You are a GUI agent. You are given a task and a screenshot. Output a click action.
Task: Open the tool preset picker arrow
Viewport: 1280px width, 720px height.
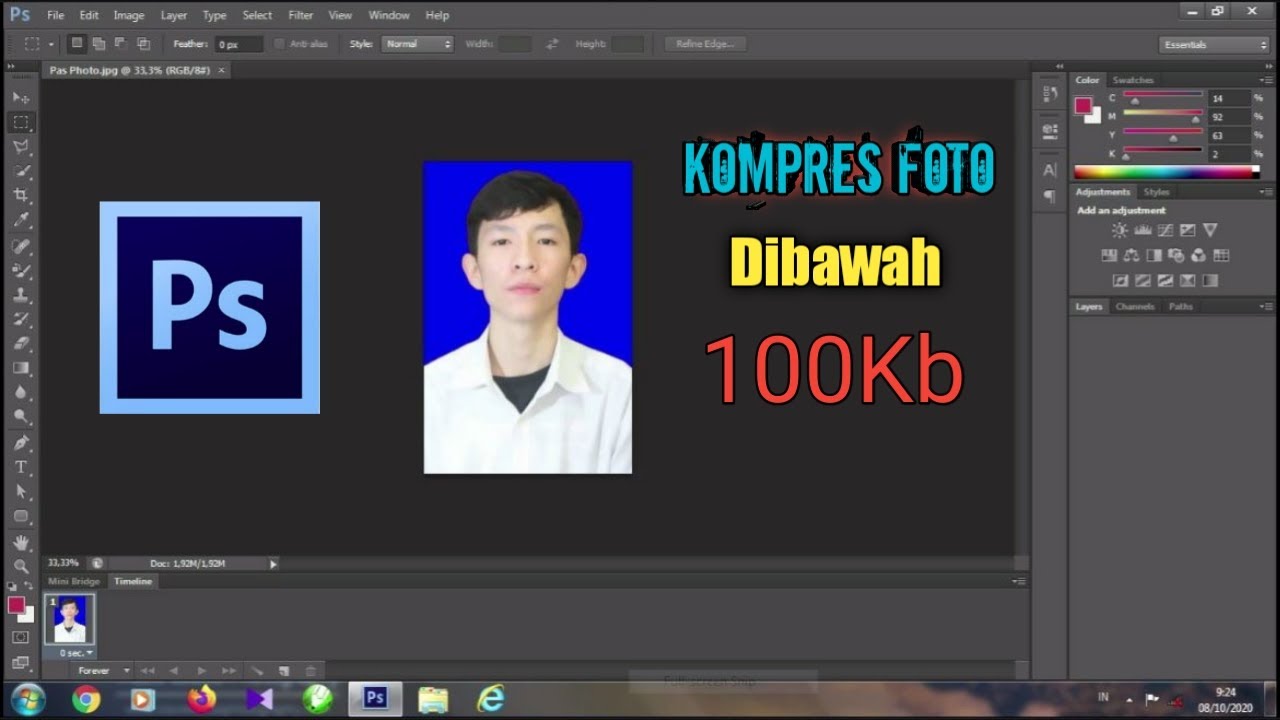pyautogui.click(x=51, y=45)
